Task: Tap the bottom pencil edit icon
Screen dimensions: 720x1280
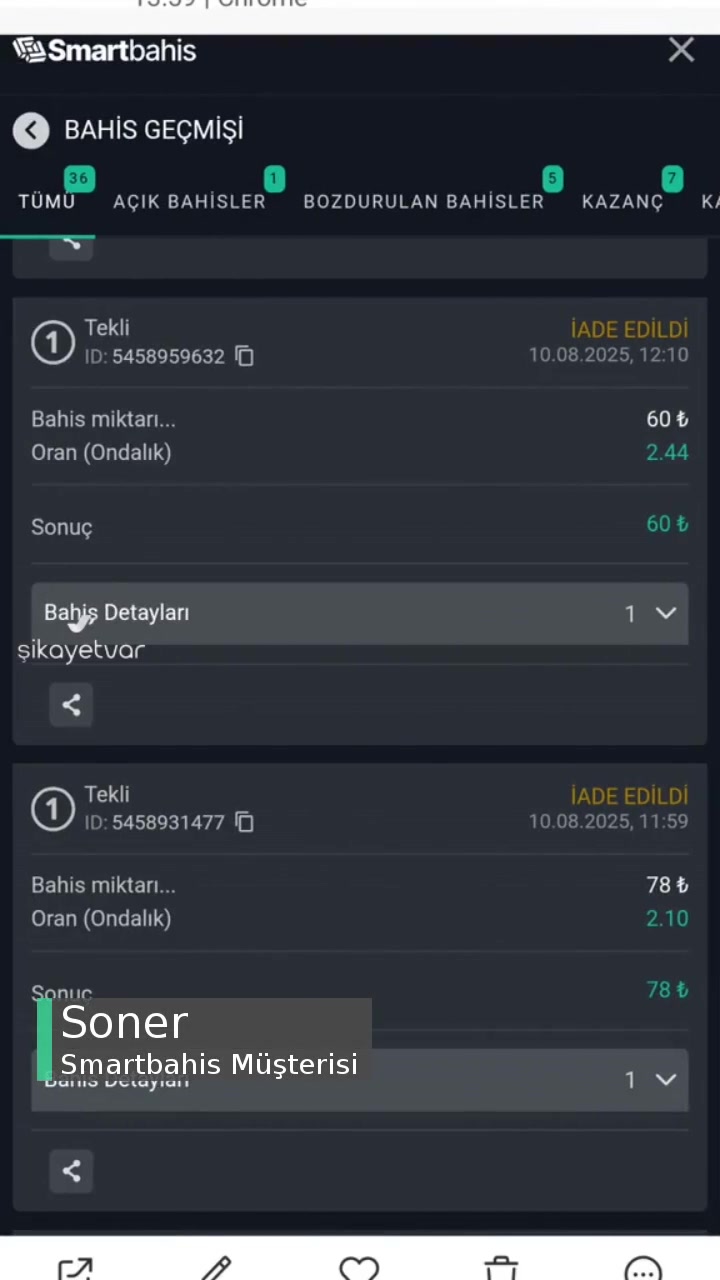Action: tap(216, 1268)
